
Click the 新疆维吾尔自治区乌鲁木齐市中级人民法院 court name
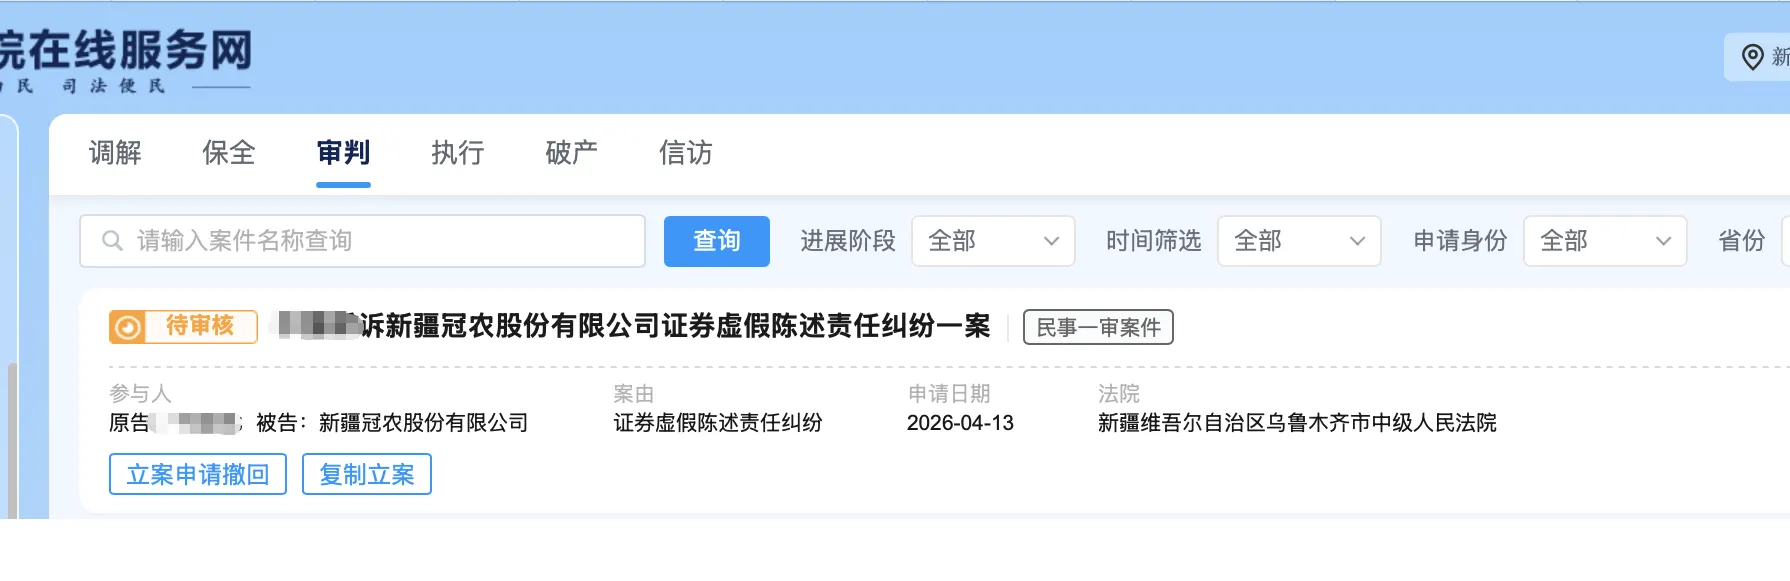[1297, 423]
